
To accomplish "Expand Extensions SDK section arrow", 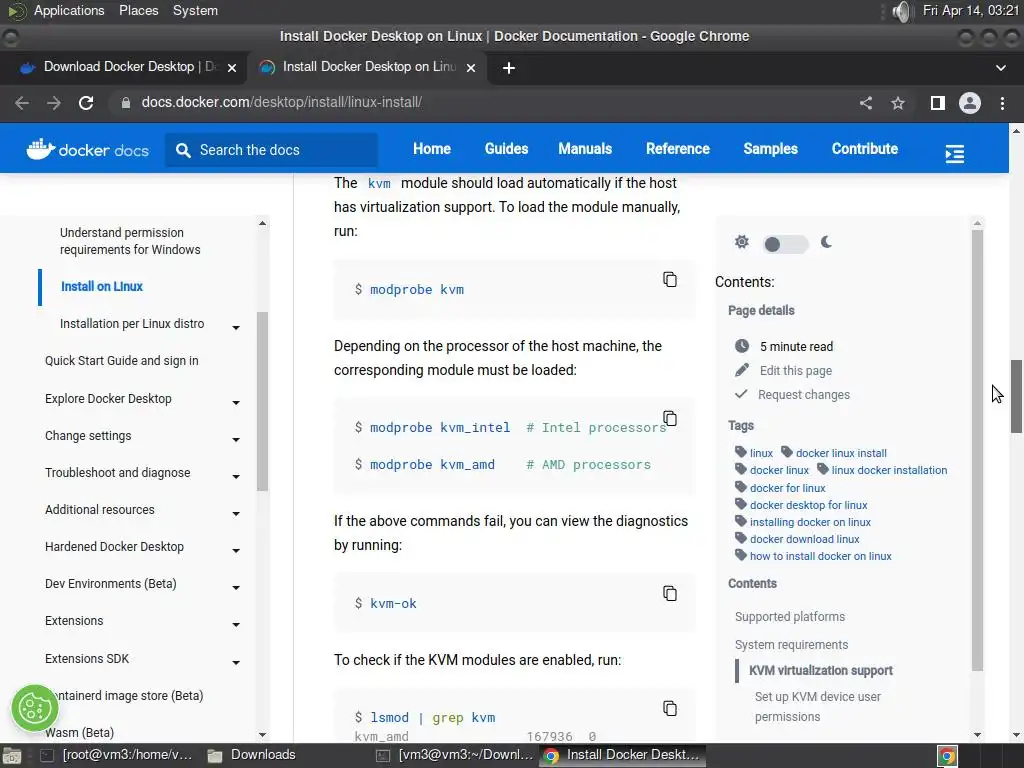I will click(236, 662).
